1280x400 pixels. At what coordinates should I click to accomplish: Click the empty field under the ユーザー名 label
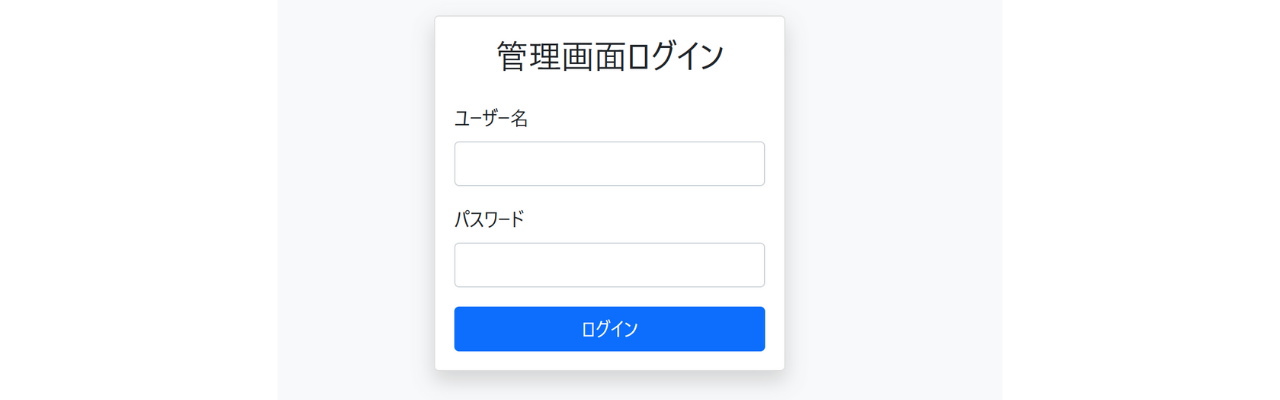tap(609, 163)
